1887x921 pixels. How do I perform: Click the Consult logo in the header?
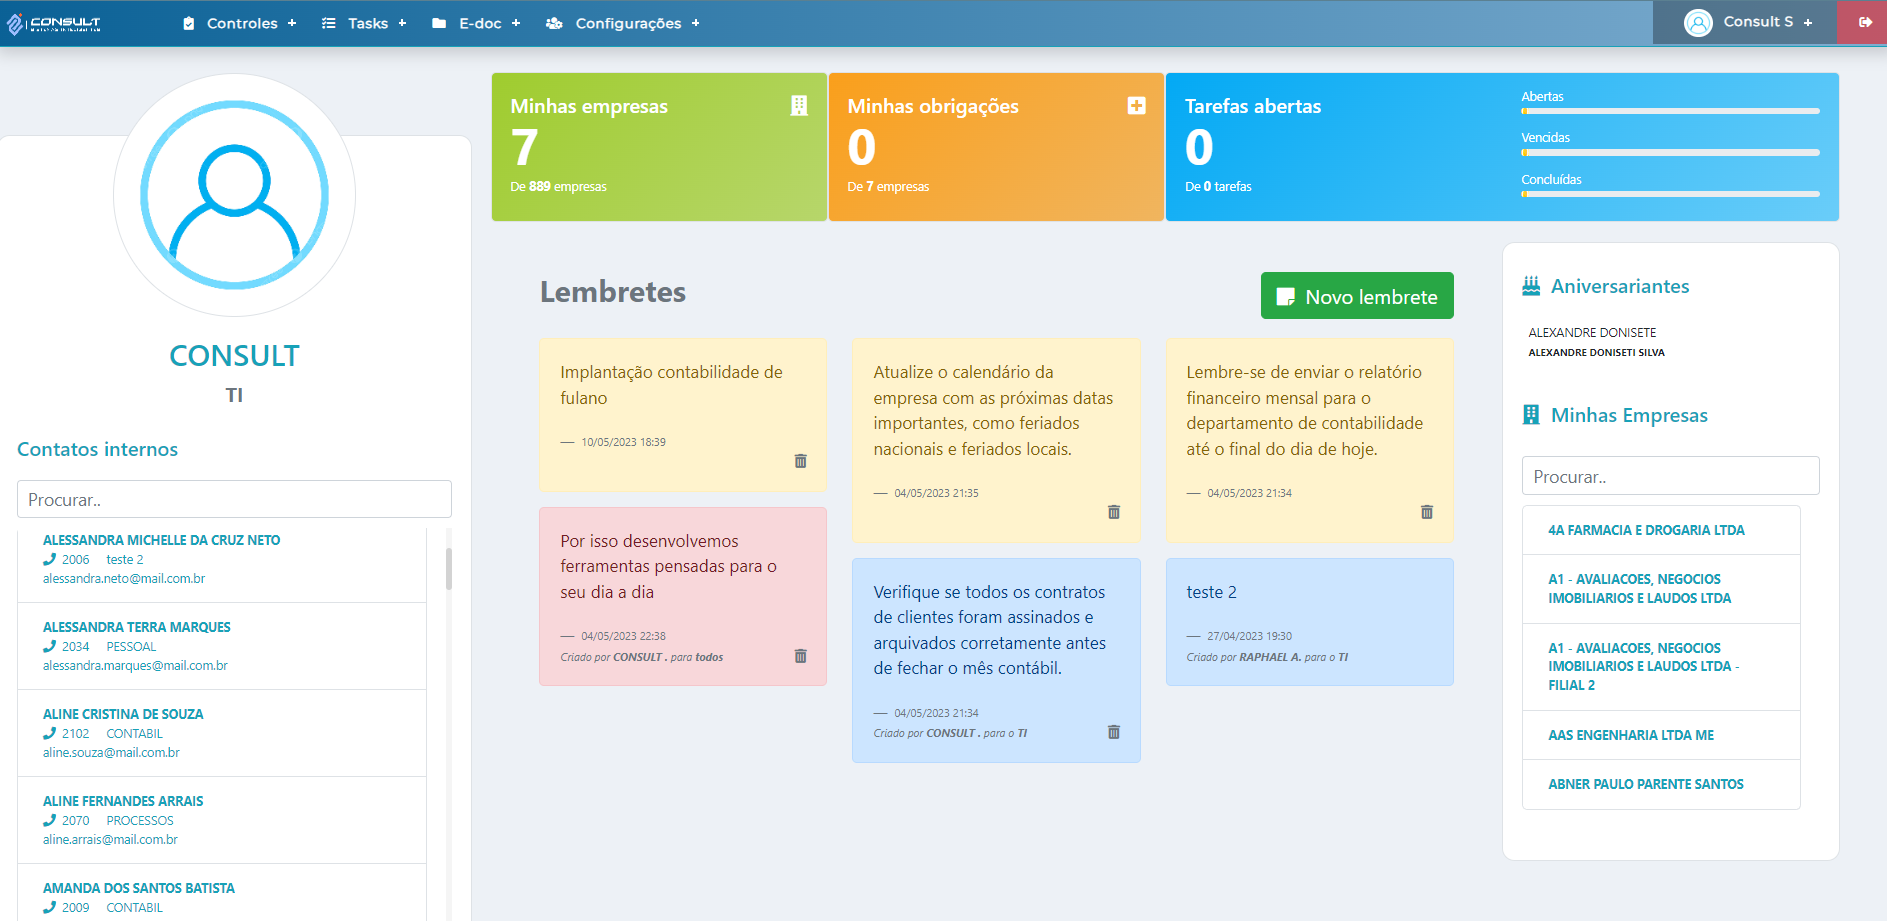(55, 23)
